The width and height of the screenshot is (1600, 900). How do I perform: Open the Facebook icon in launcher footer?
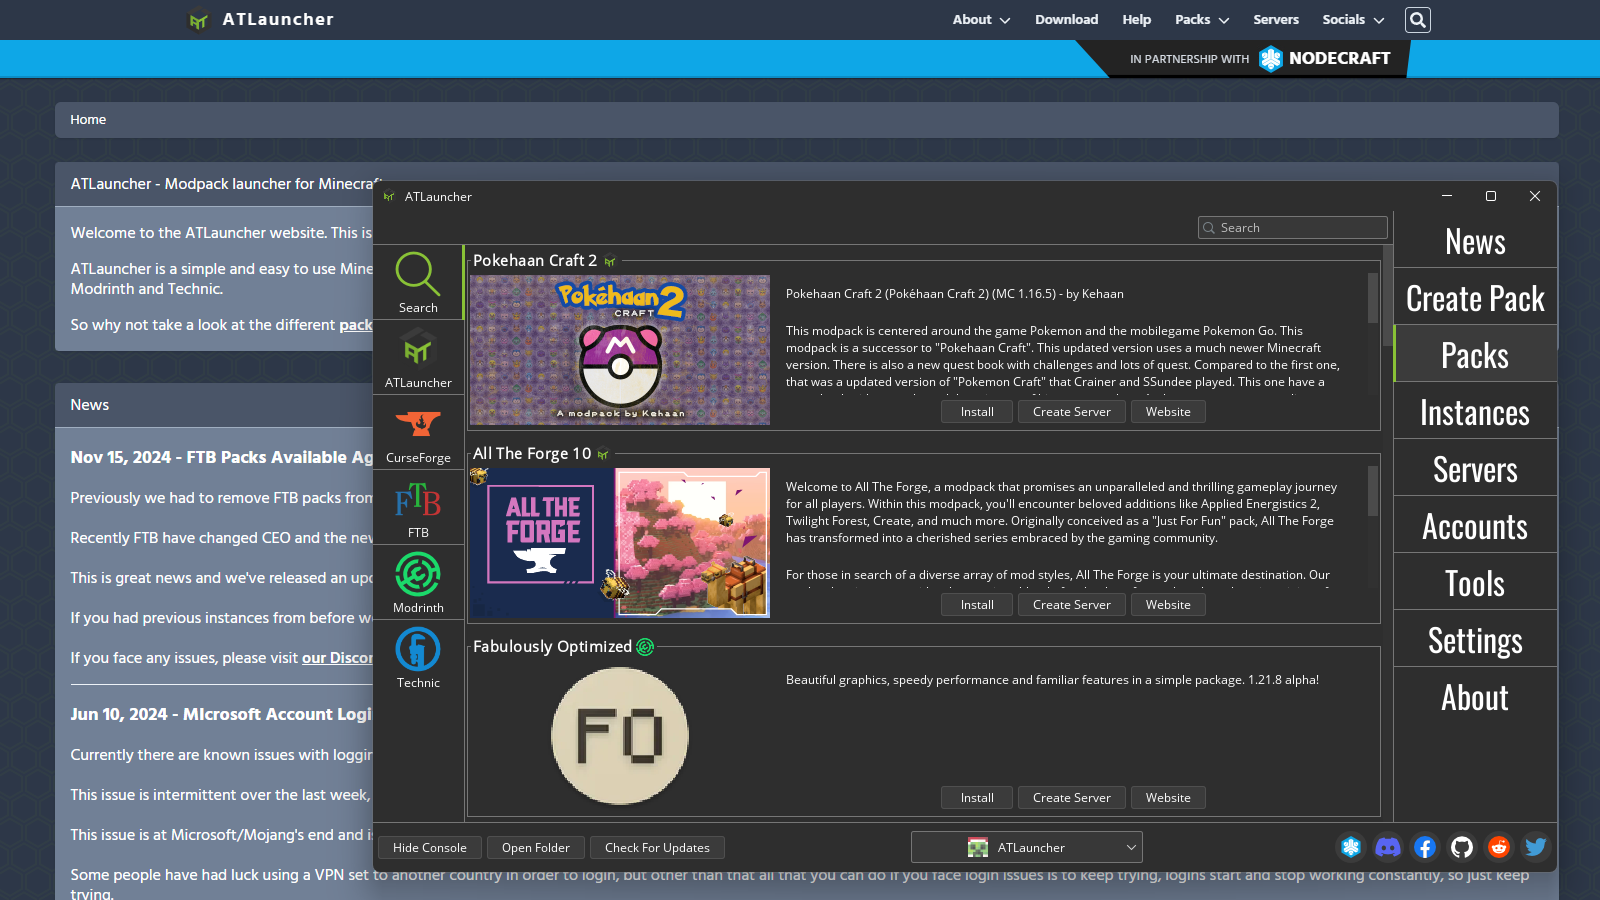click(x=1425, y=847)
